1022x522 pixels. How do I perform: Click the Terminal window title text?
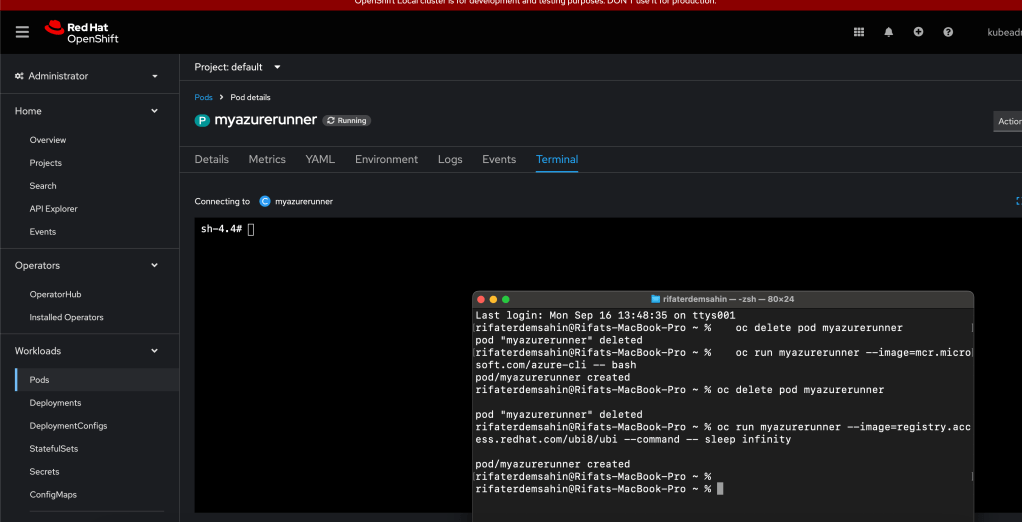728,299
